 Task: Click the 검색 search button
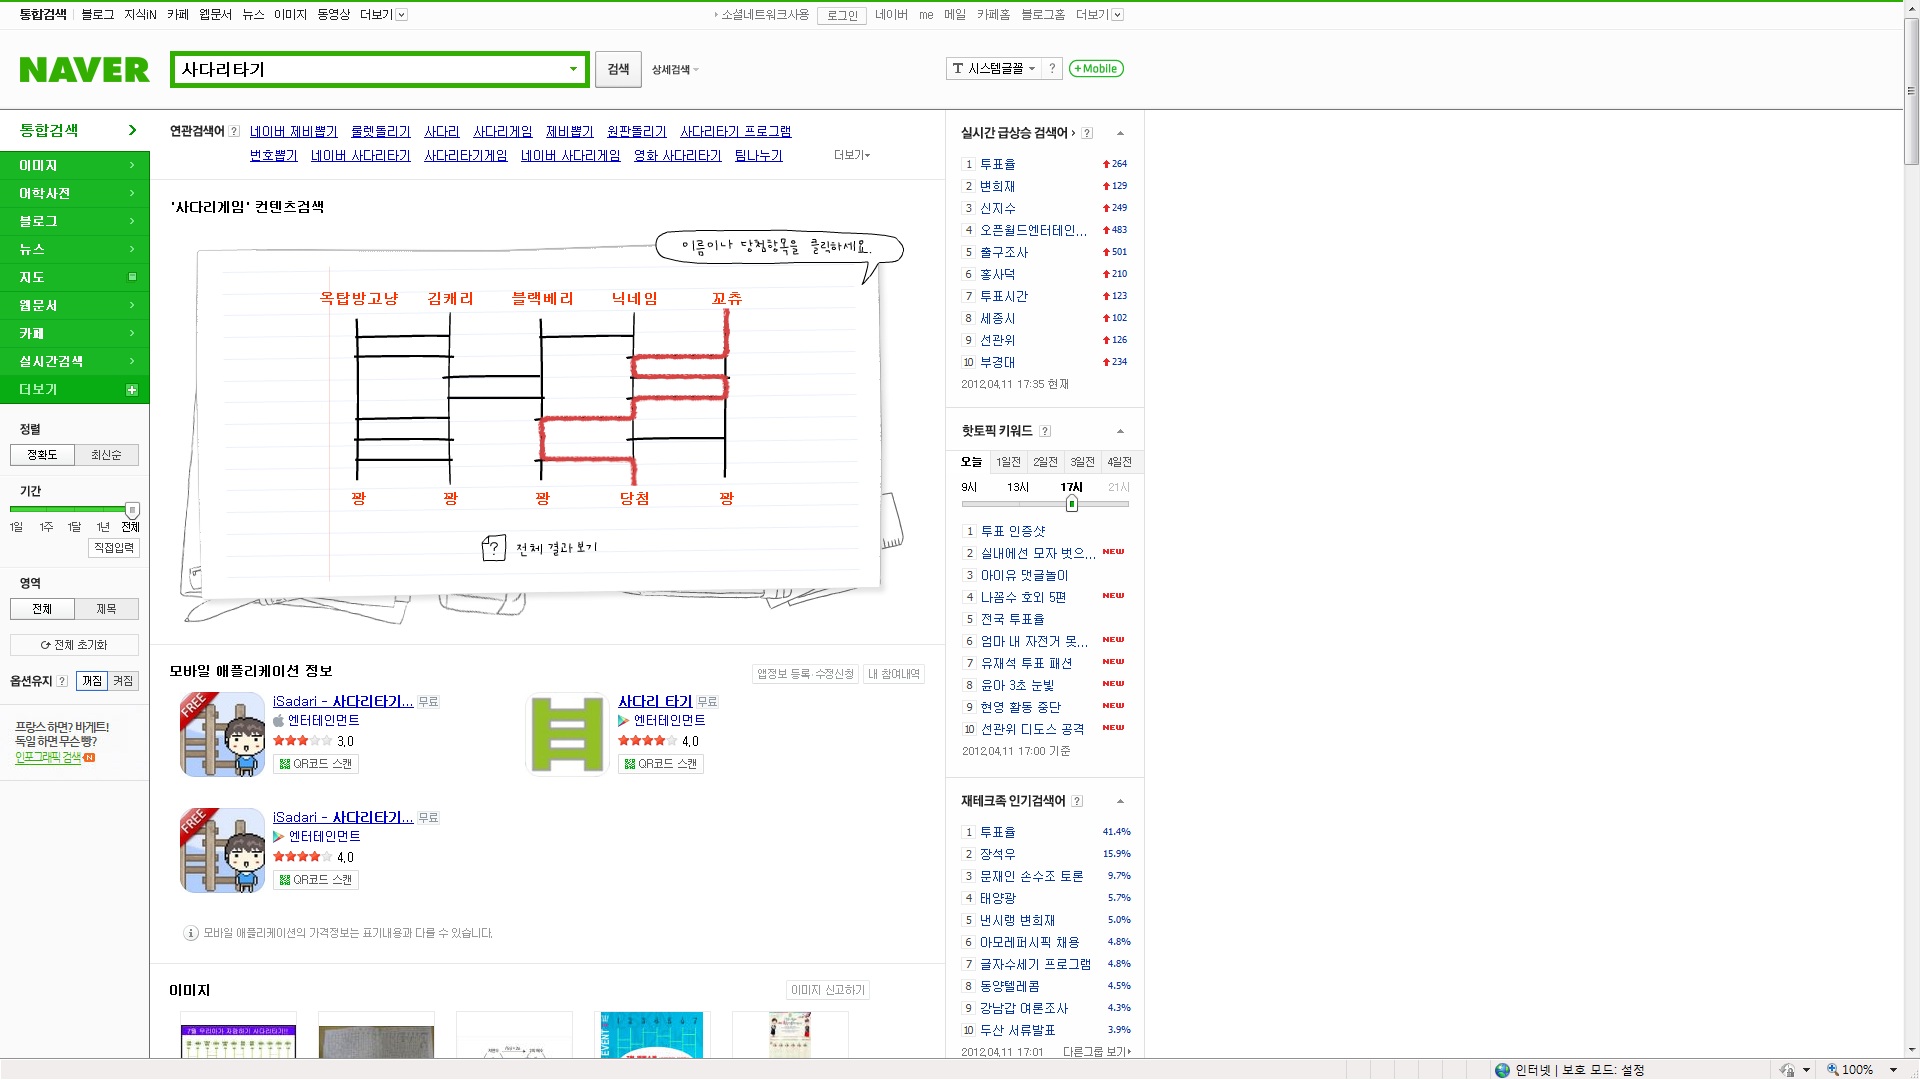(618, 69)
